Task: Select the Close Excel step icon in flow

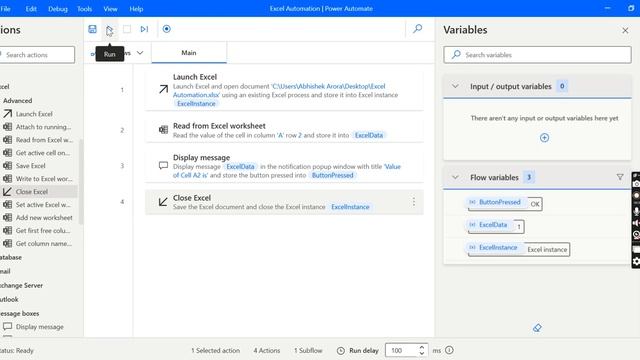Action: [163, 202]
